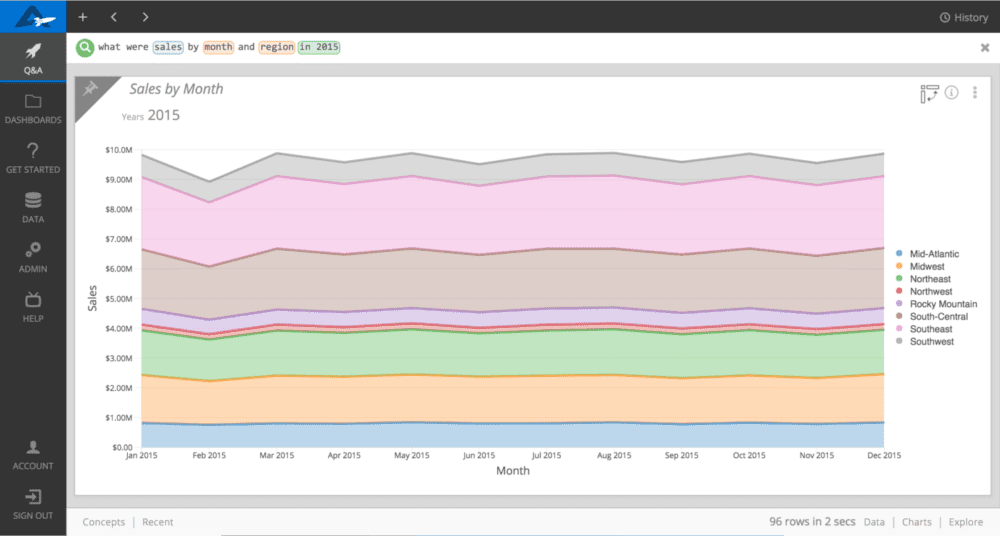The width and height of the screenshot is (1000, 536).
Task: Click the Help TV icon
Action: [x=33, y=299]
